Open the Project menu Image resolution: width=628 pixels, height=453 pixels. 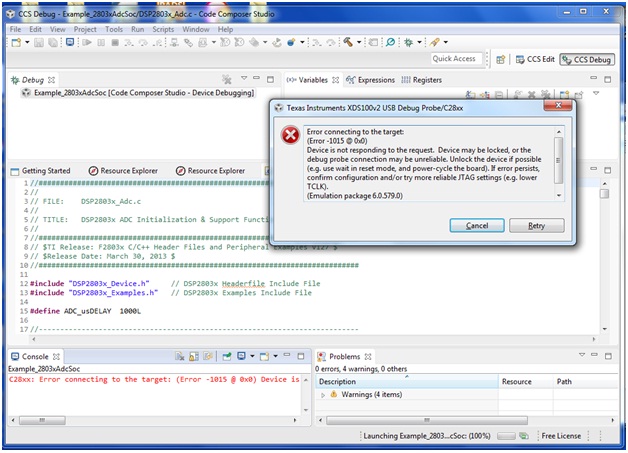click(x=85, y=29)
